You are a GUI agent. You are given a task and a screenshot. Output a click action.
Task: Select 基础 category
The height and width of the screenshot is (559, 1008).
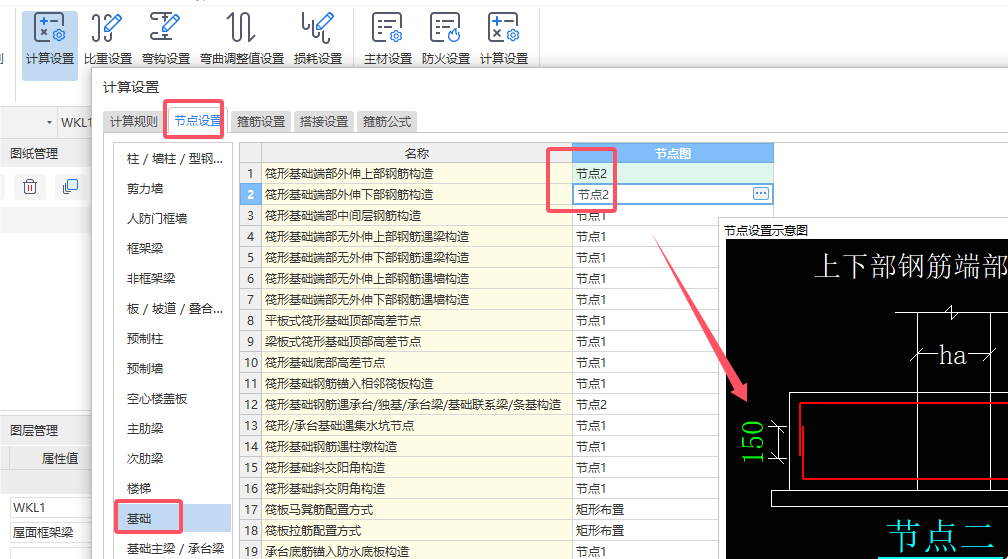pos(174,518)
